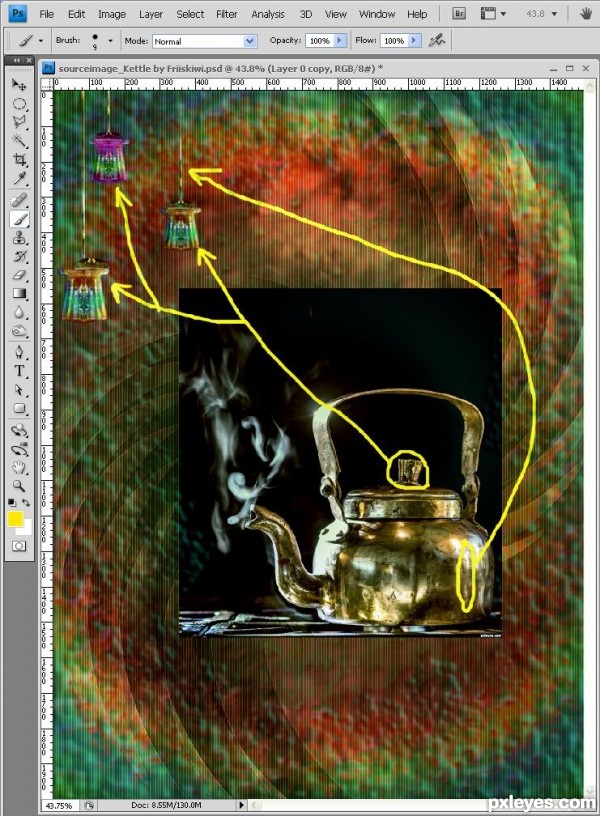Click the Opacity value field
The width and height of the screenshot is (600, 816).
coord(320,41)
